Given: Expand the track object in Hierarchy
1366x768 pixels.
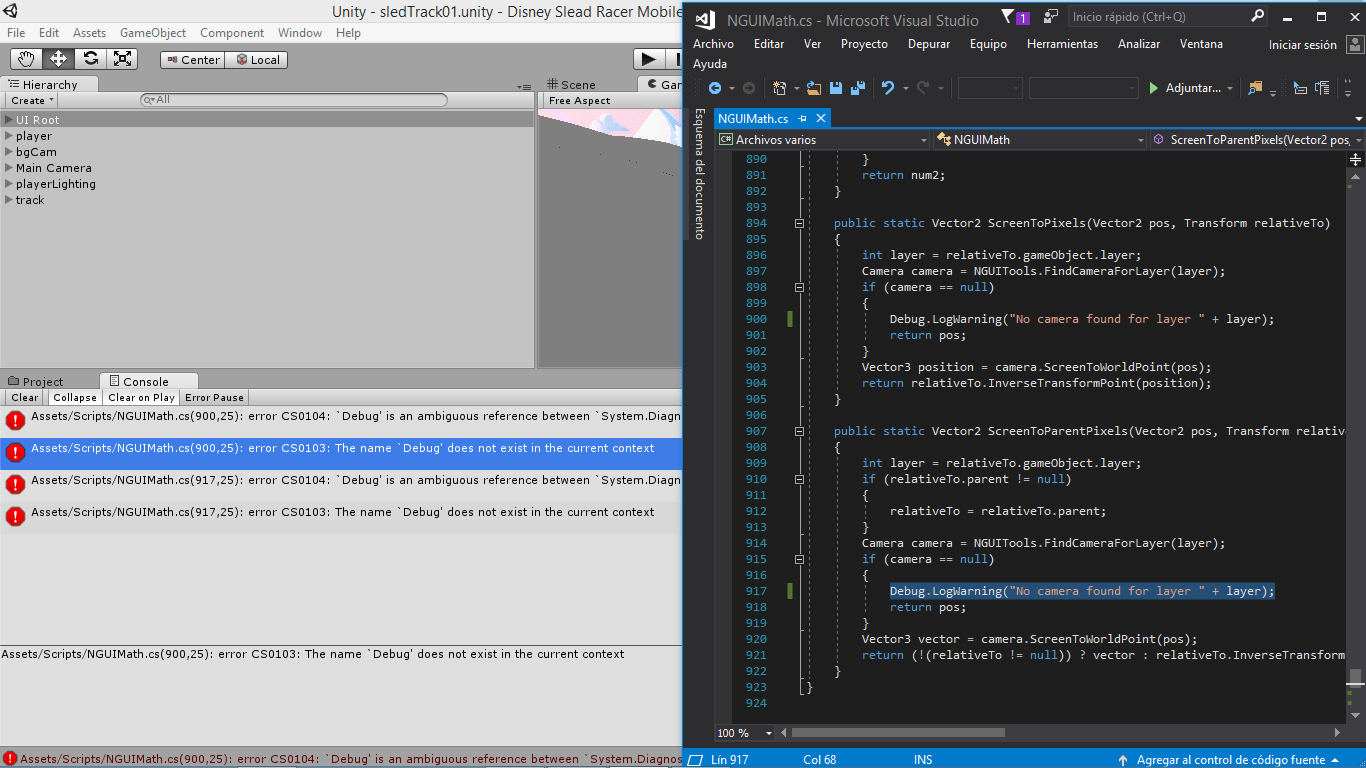Looking at the screenshot, I should pos(10,200).
